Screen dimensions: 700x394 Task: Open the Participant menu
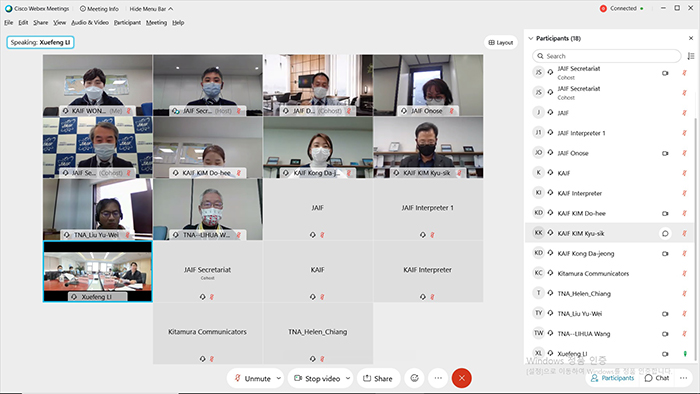click(127, 22)
